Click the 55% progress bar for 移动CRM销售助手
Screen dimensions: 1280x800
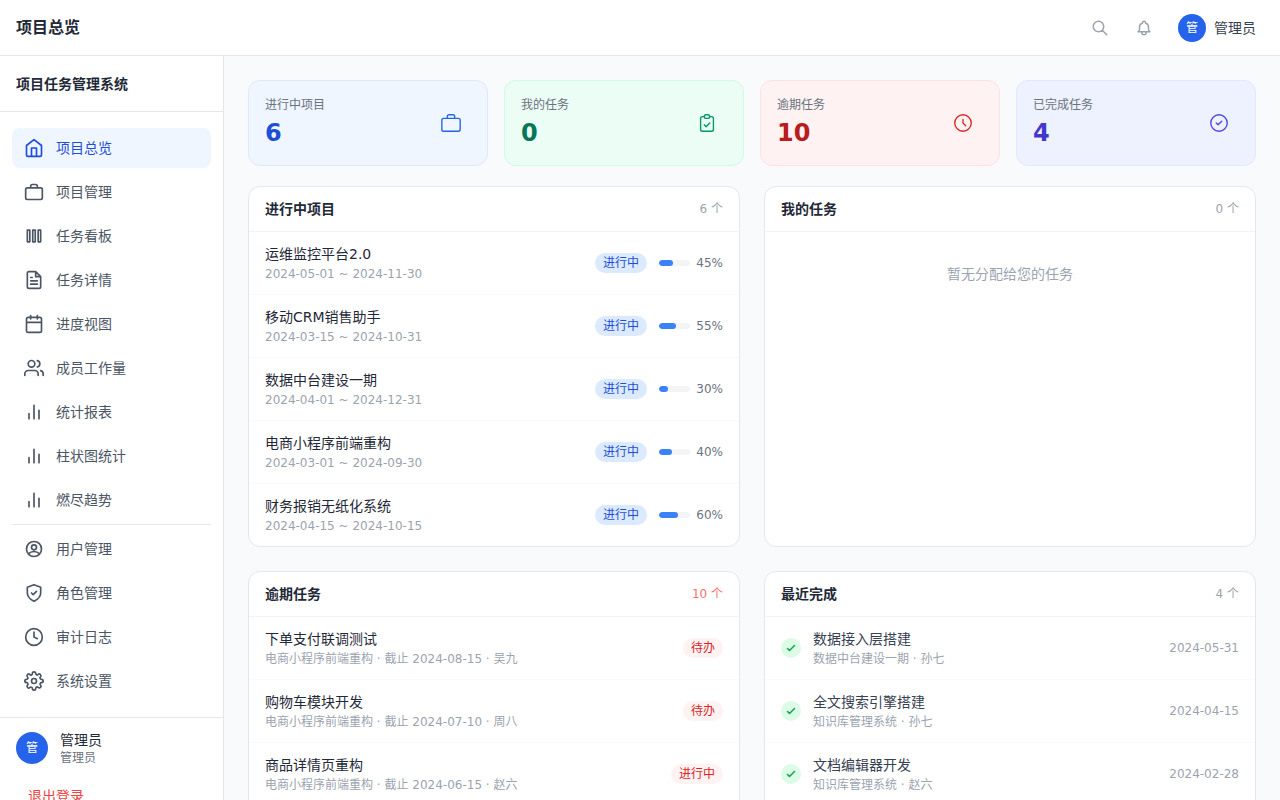pos(674,326)
